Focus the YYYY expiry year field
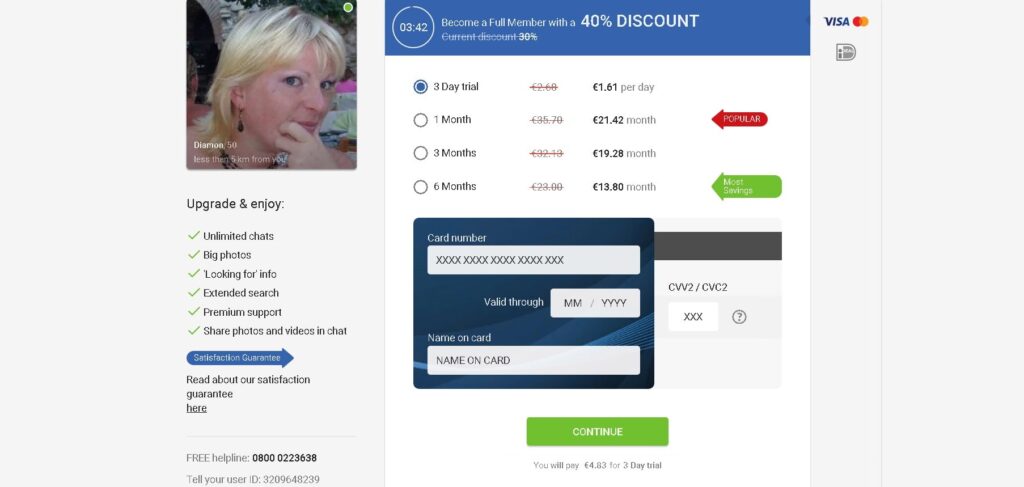The height and width of the screenshot is (487, 1024). [614, 303]
